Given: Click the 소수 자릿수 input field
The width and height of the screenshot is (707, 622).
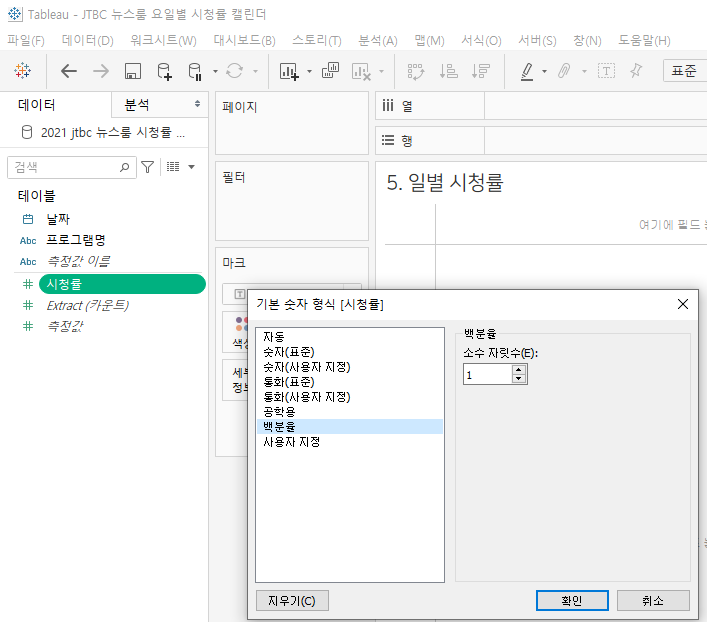Looking at the screenshot, I should 488,374.
